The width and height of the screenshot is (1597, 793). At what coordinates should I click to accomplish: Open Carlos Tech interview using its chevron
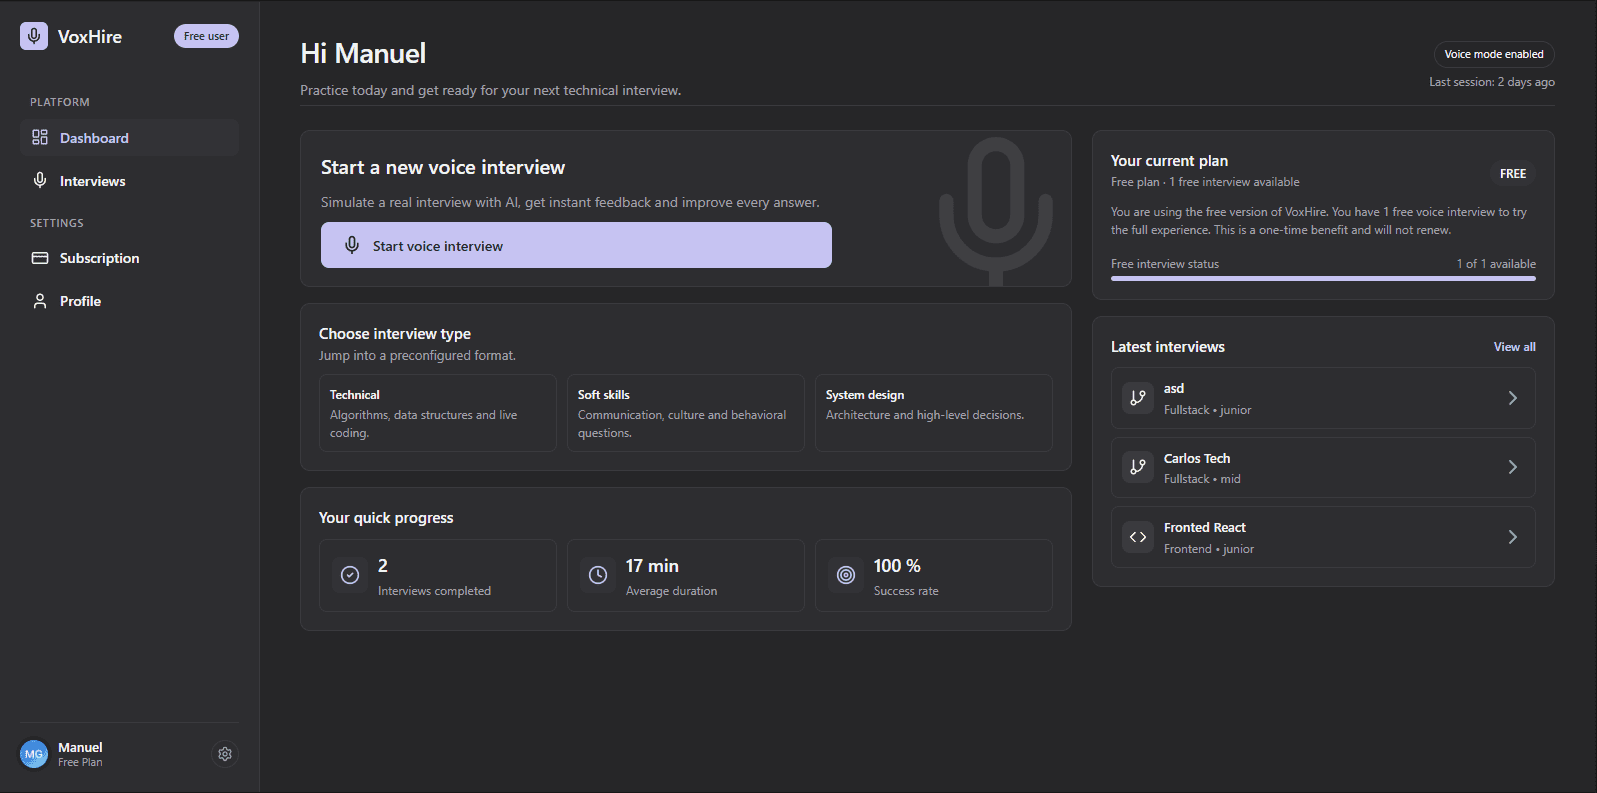1513,467
